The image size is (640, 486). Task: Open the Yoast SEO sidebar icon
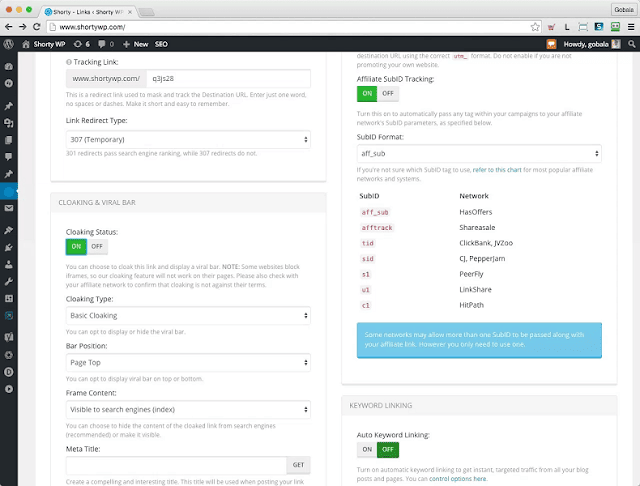pyautogui.click(x=9, y=337)
